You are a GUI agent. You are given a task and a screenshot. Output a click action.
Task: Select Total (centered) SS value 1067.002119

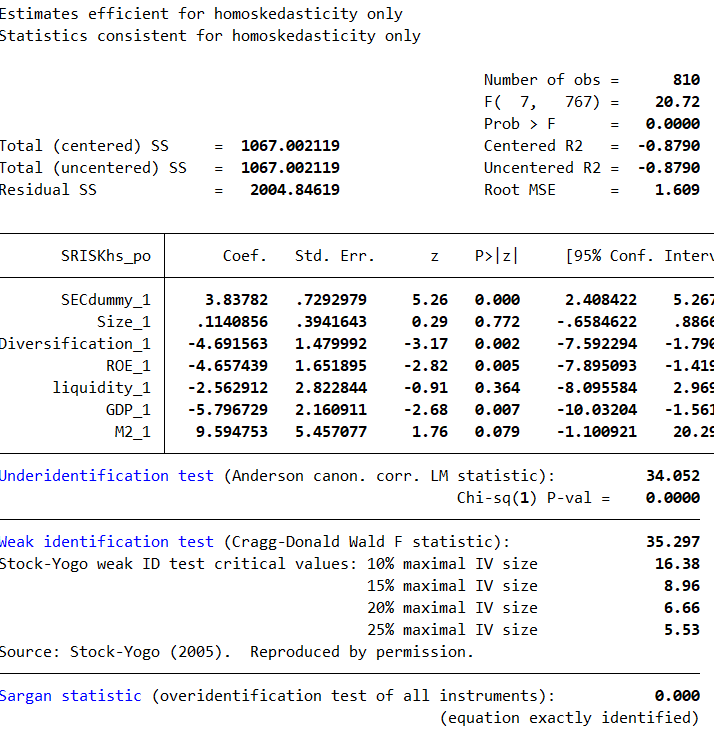coord(290,146)
